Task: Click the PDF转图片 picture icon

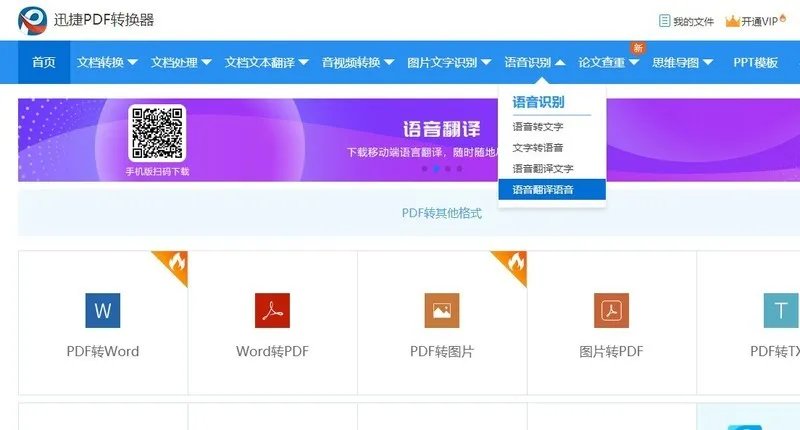Action: [x=442, y=310]
